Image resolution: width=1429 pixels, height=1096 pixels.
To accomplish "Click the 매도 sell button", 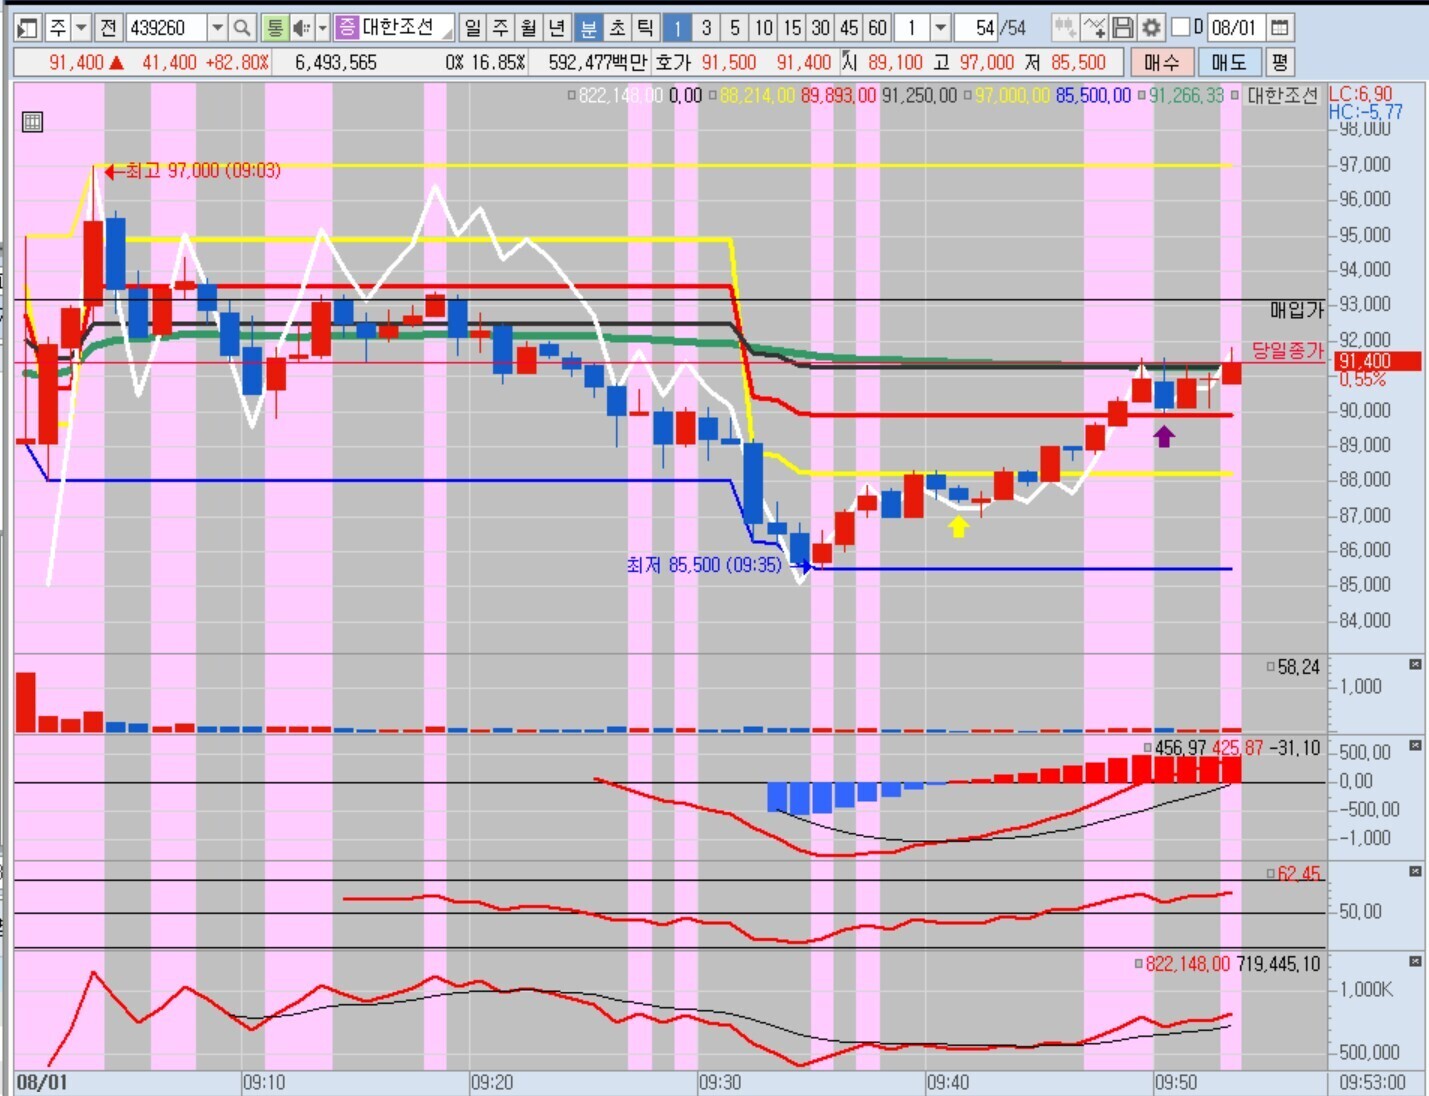I will tap(1228, 62).
